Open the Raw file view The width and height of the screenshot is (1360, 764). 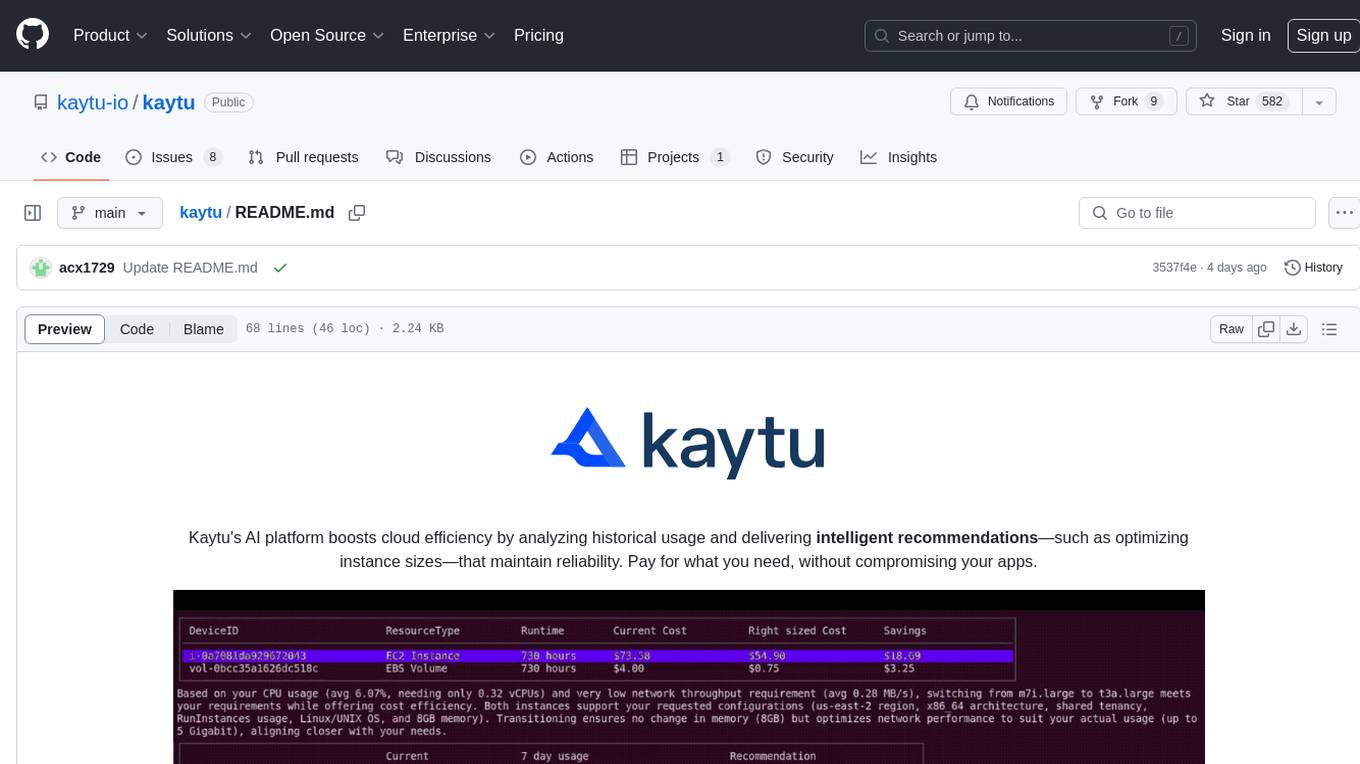1231,329
